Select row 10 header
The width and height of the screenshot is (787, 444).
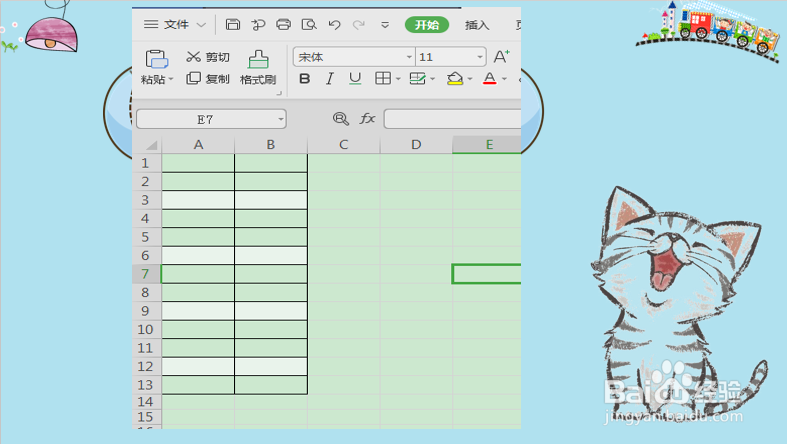(147, 330)
